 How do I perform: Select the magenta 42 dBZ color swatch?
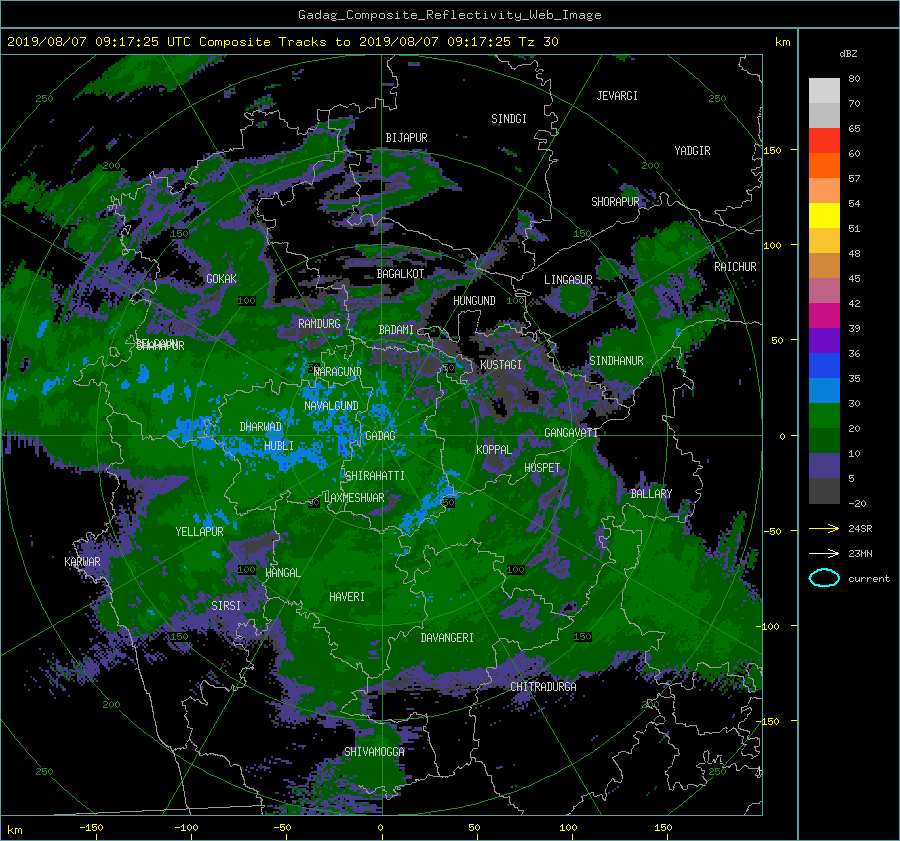(x=824, y=315)
